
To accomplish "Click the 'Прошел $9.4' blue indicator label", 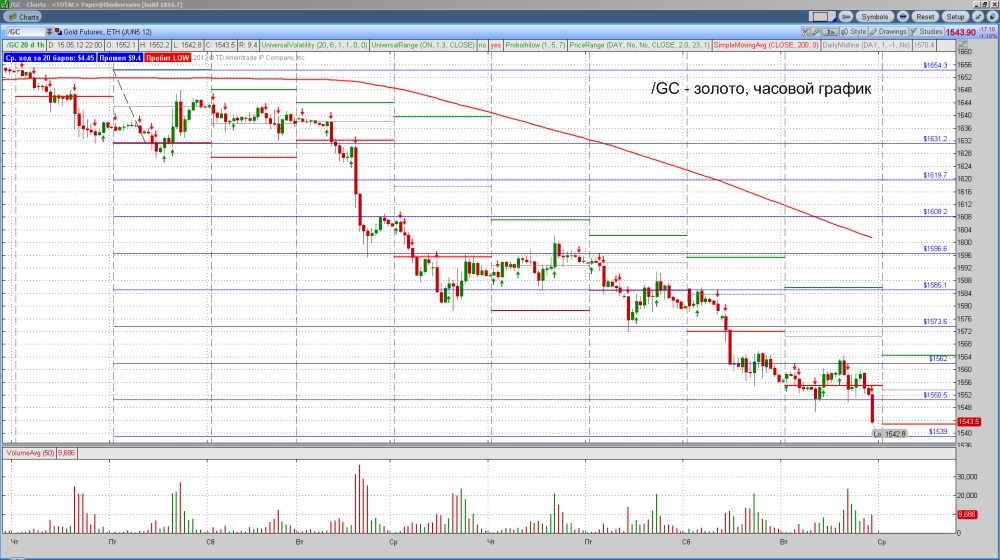I will (120, 57).
